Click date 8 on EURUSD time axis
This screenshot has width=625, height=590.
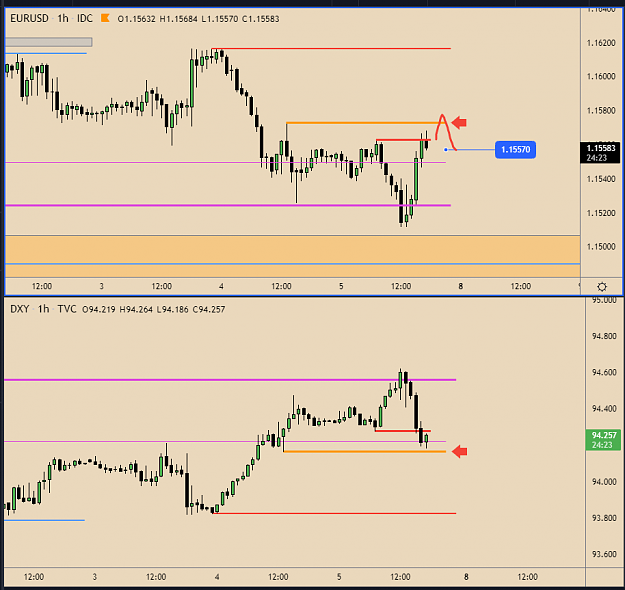pyautogui.click(x=461, y=286)
